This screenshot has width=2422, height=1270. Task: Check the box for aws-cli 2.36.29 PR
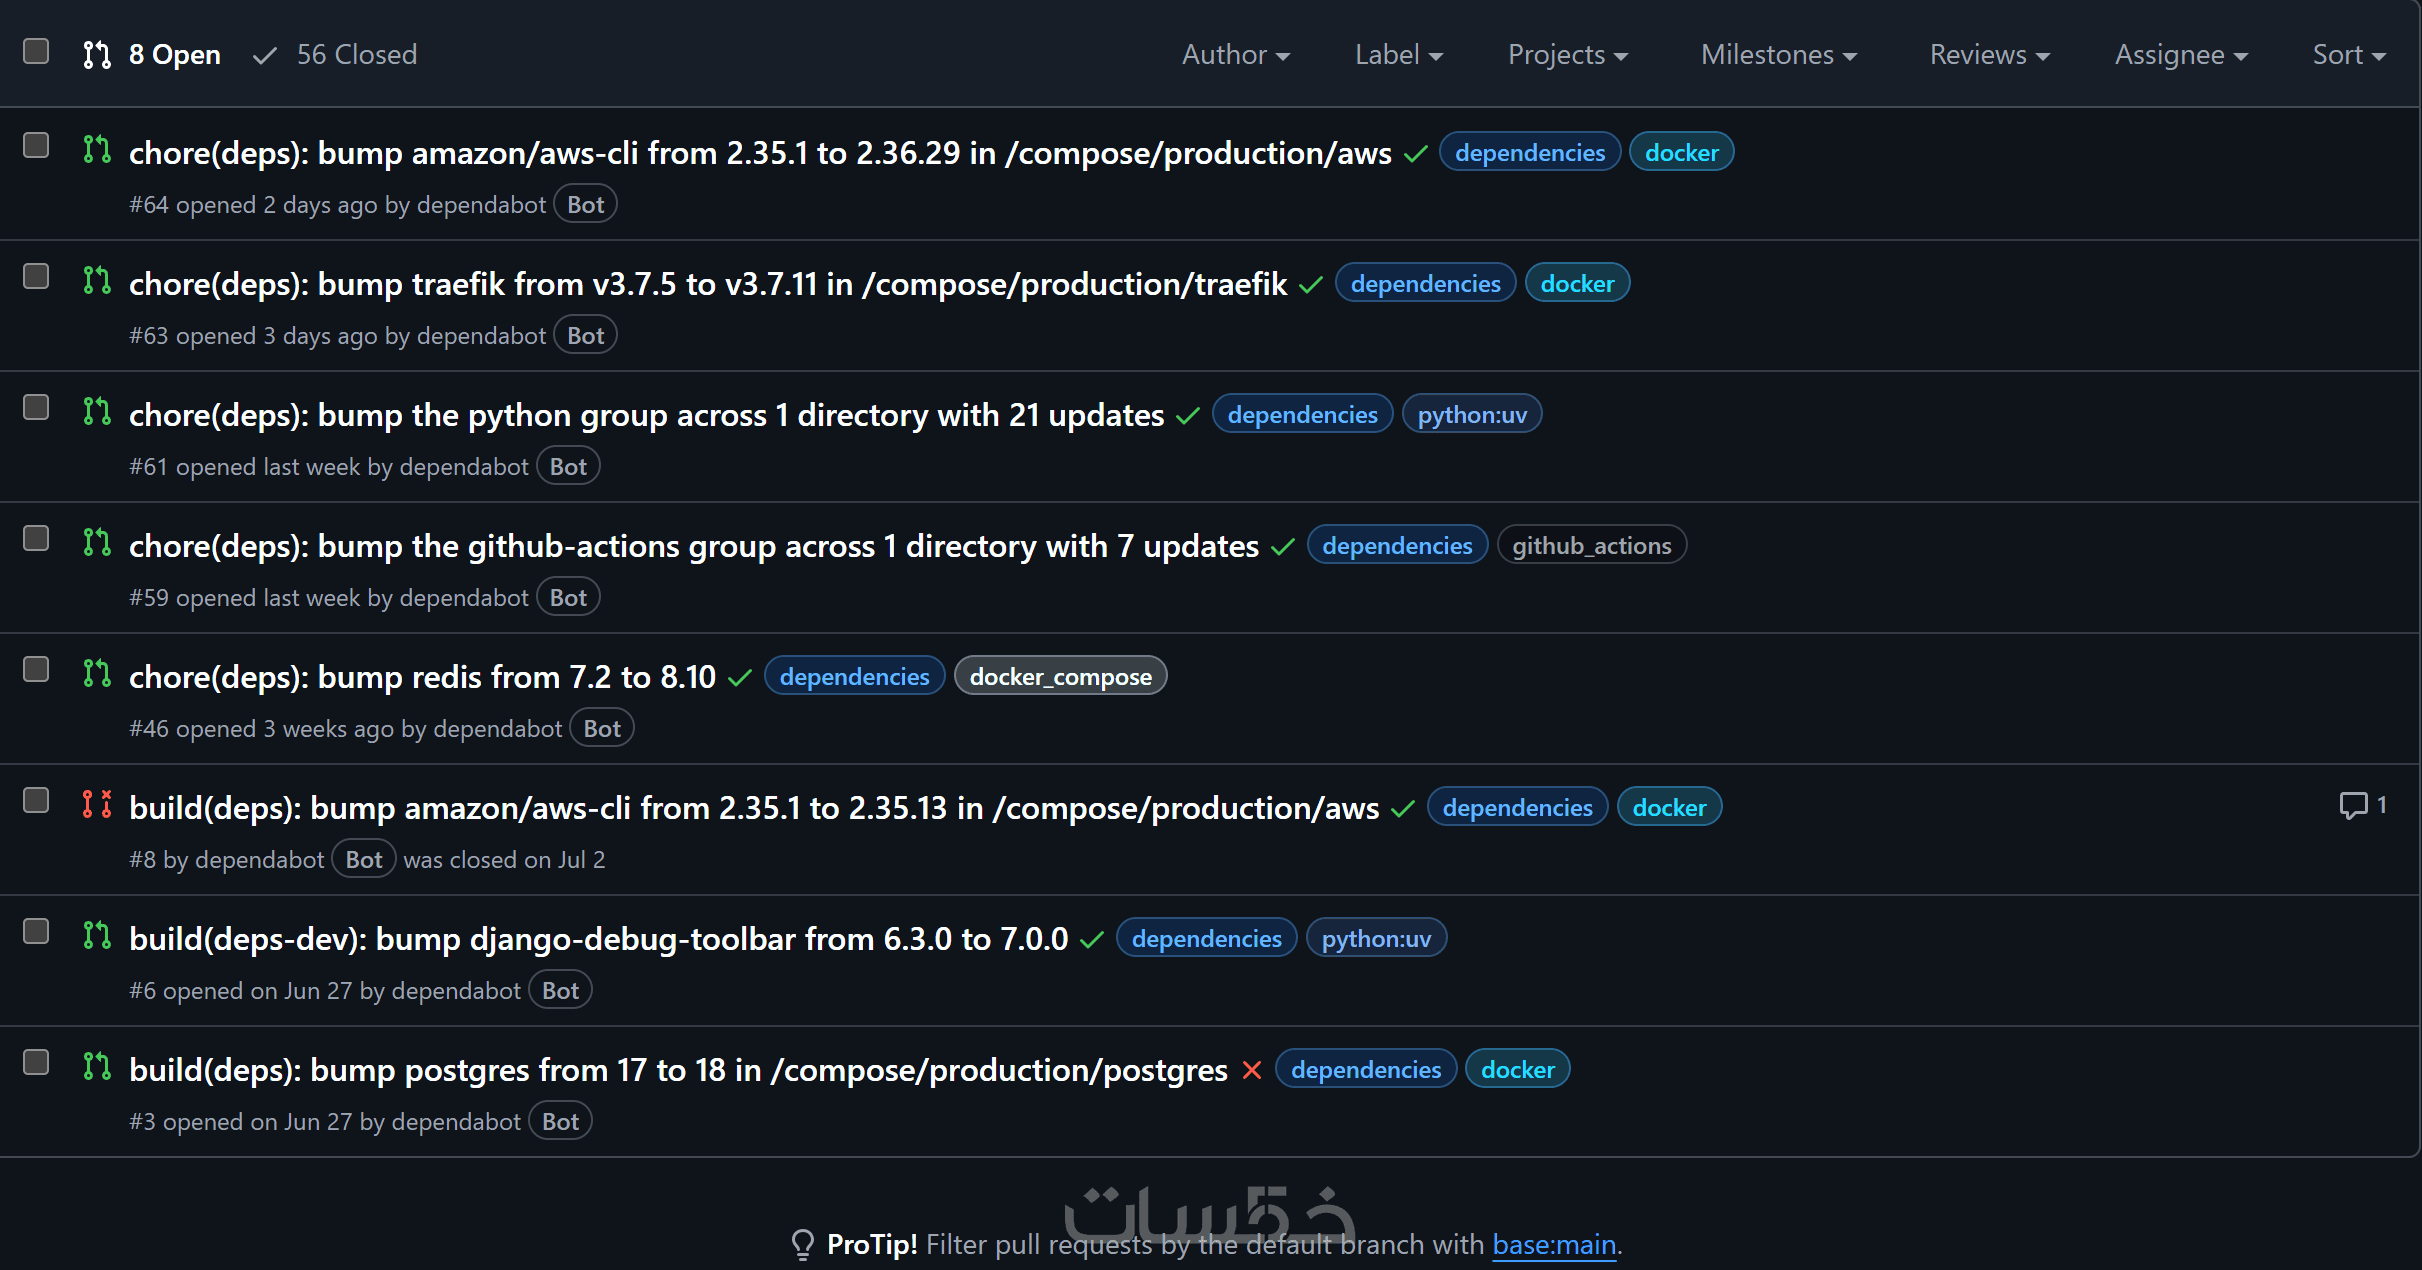[36, 146]
